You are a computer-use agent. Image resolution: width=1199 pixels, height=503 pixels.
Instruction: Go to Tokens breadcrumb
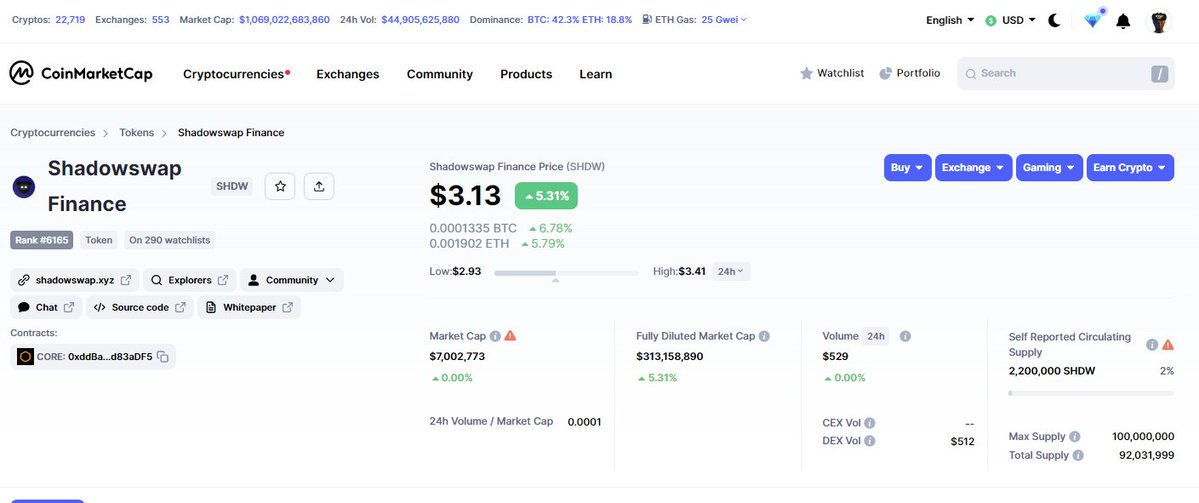click(136, 132)
